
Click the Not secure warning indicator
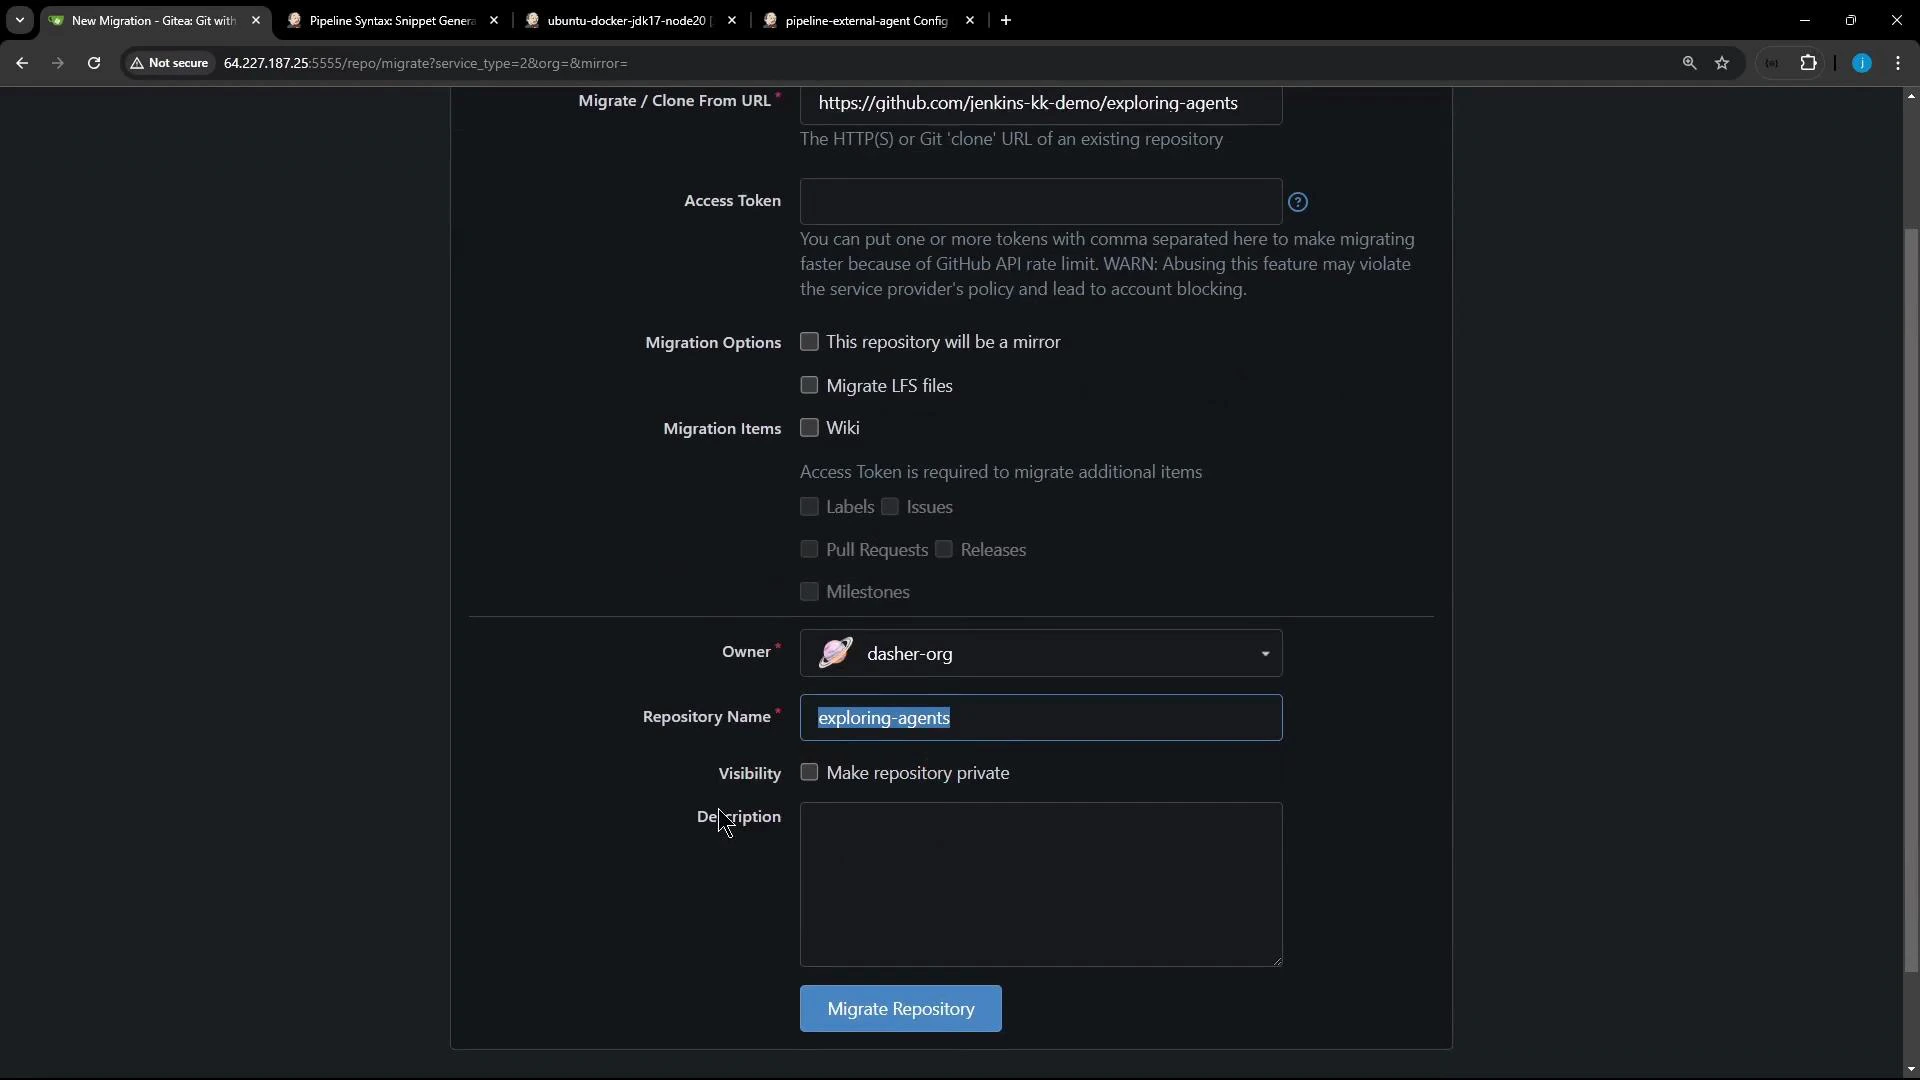pyautogui.click(x=169, y=62)
